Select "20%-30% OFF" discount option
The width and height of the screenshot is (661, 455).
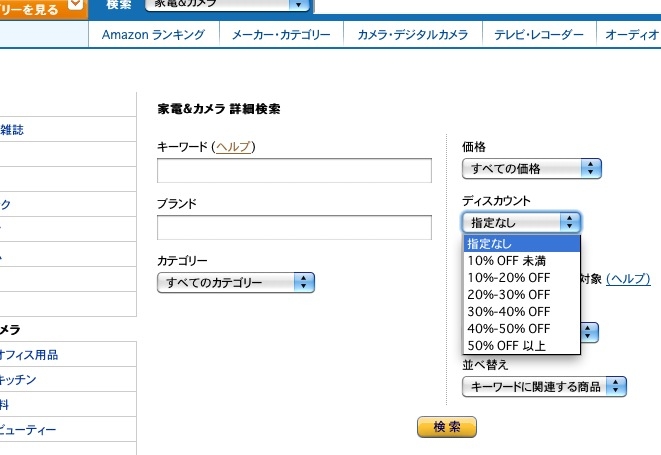point(508,294)
